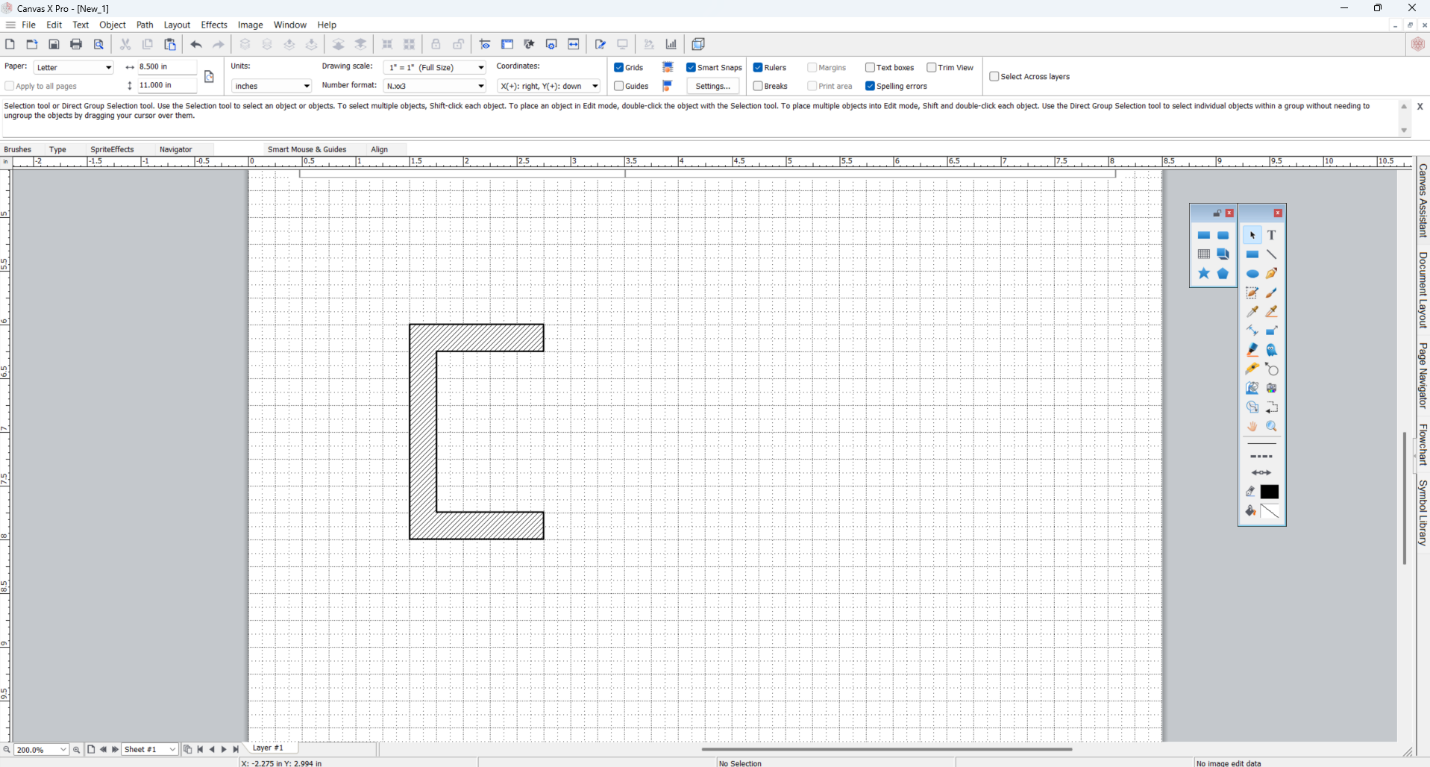
Task: Open the Paper size dropdown
Action: tap(75, 68)
